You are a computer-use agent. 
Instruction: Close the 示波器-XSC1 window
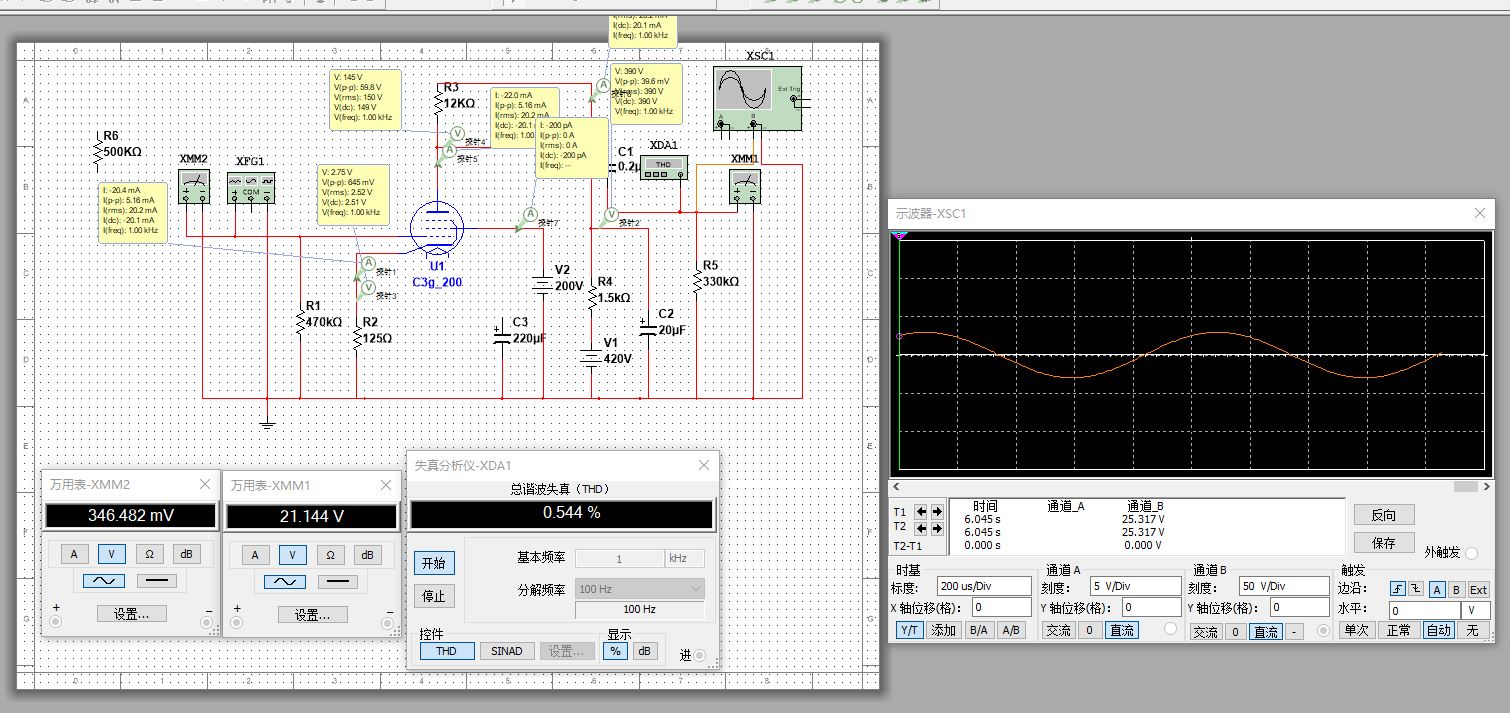click(x=1481, y=213)
